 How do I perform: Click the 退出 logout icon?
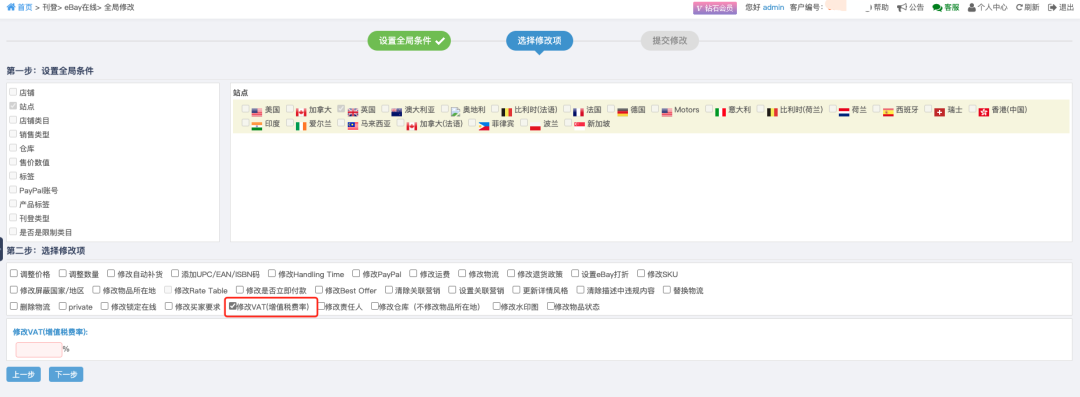pyautogui.click(x=1052, y=8)
